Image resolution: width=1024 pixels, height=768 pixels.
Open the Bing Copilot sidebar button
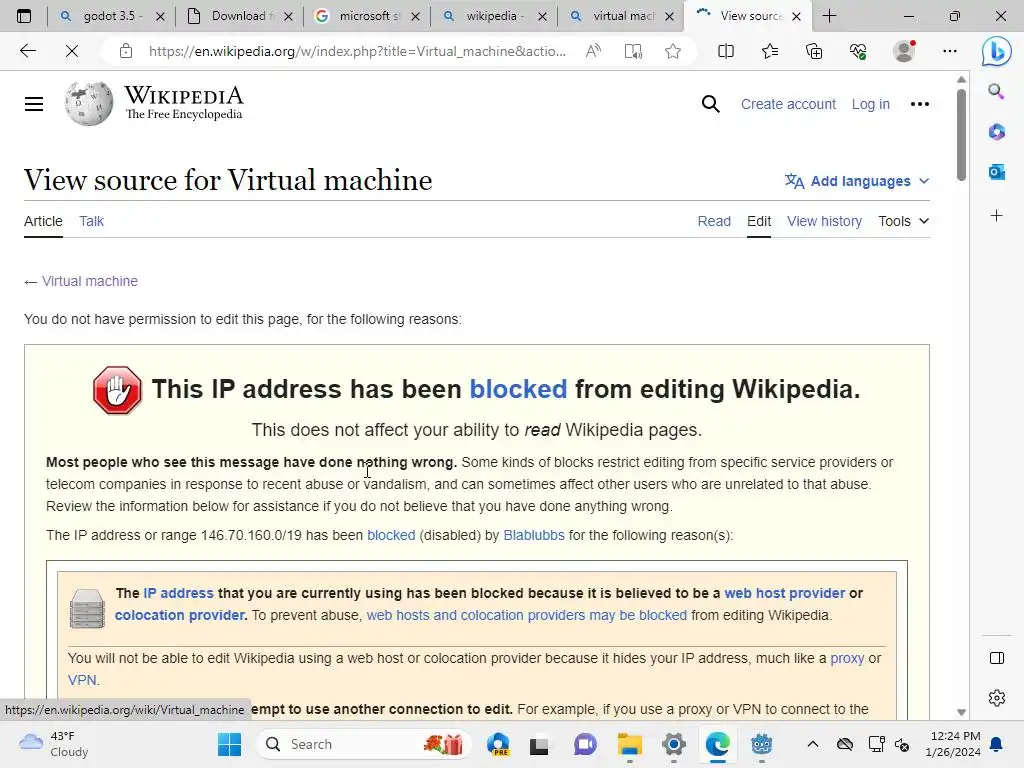[x=997, y=51]
